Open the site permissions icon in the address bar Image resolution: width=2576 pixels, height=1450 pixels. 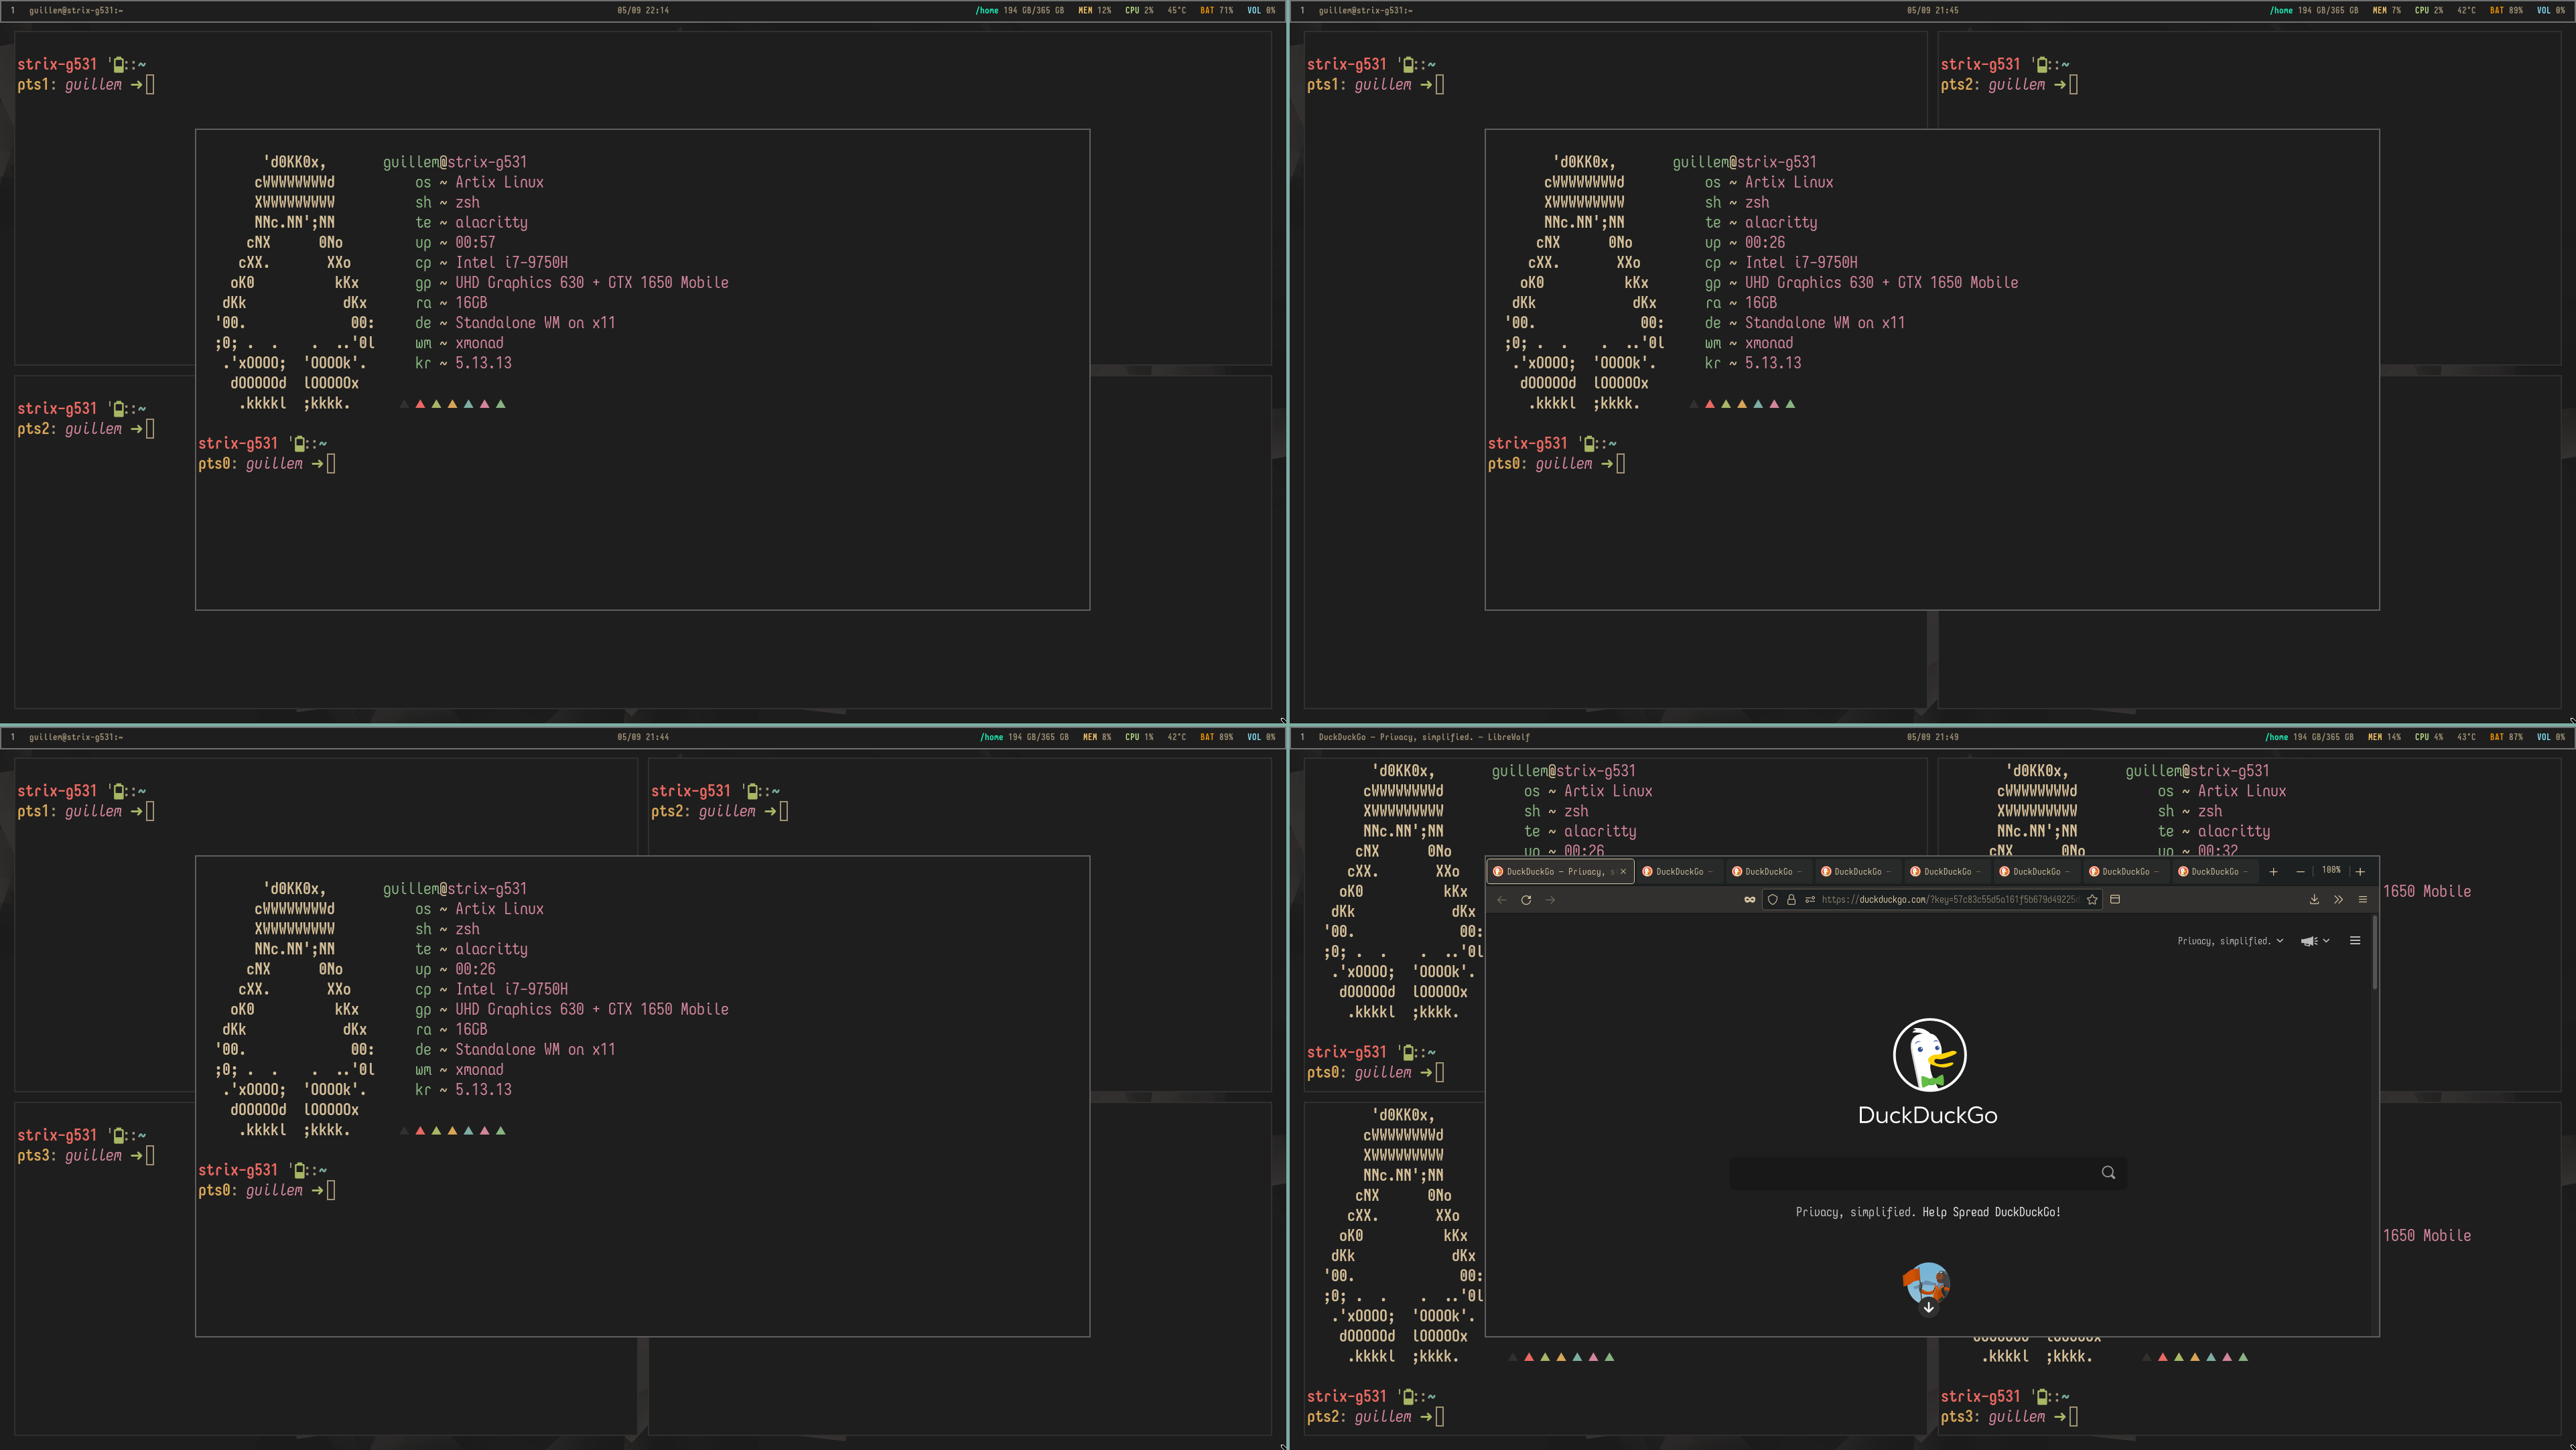(x=1809, y=900)
